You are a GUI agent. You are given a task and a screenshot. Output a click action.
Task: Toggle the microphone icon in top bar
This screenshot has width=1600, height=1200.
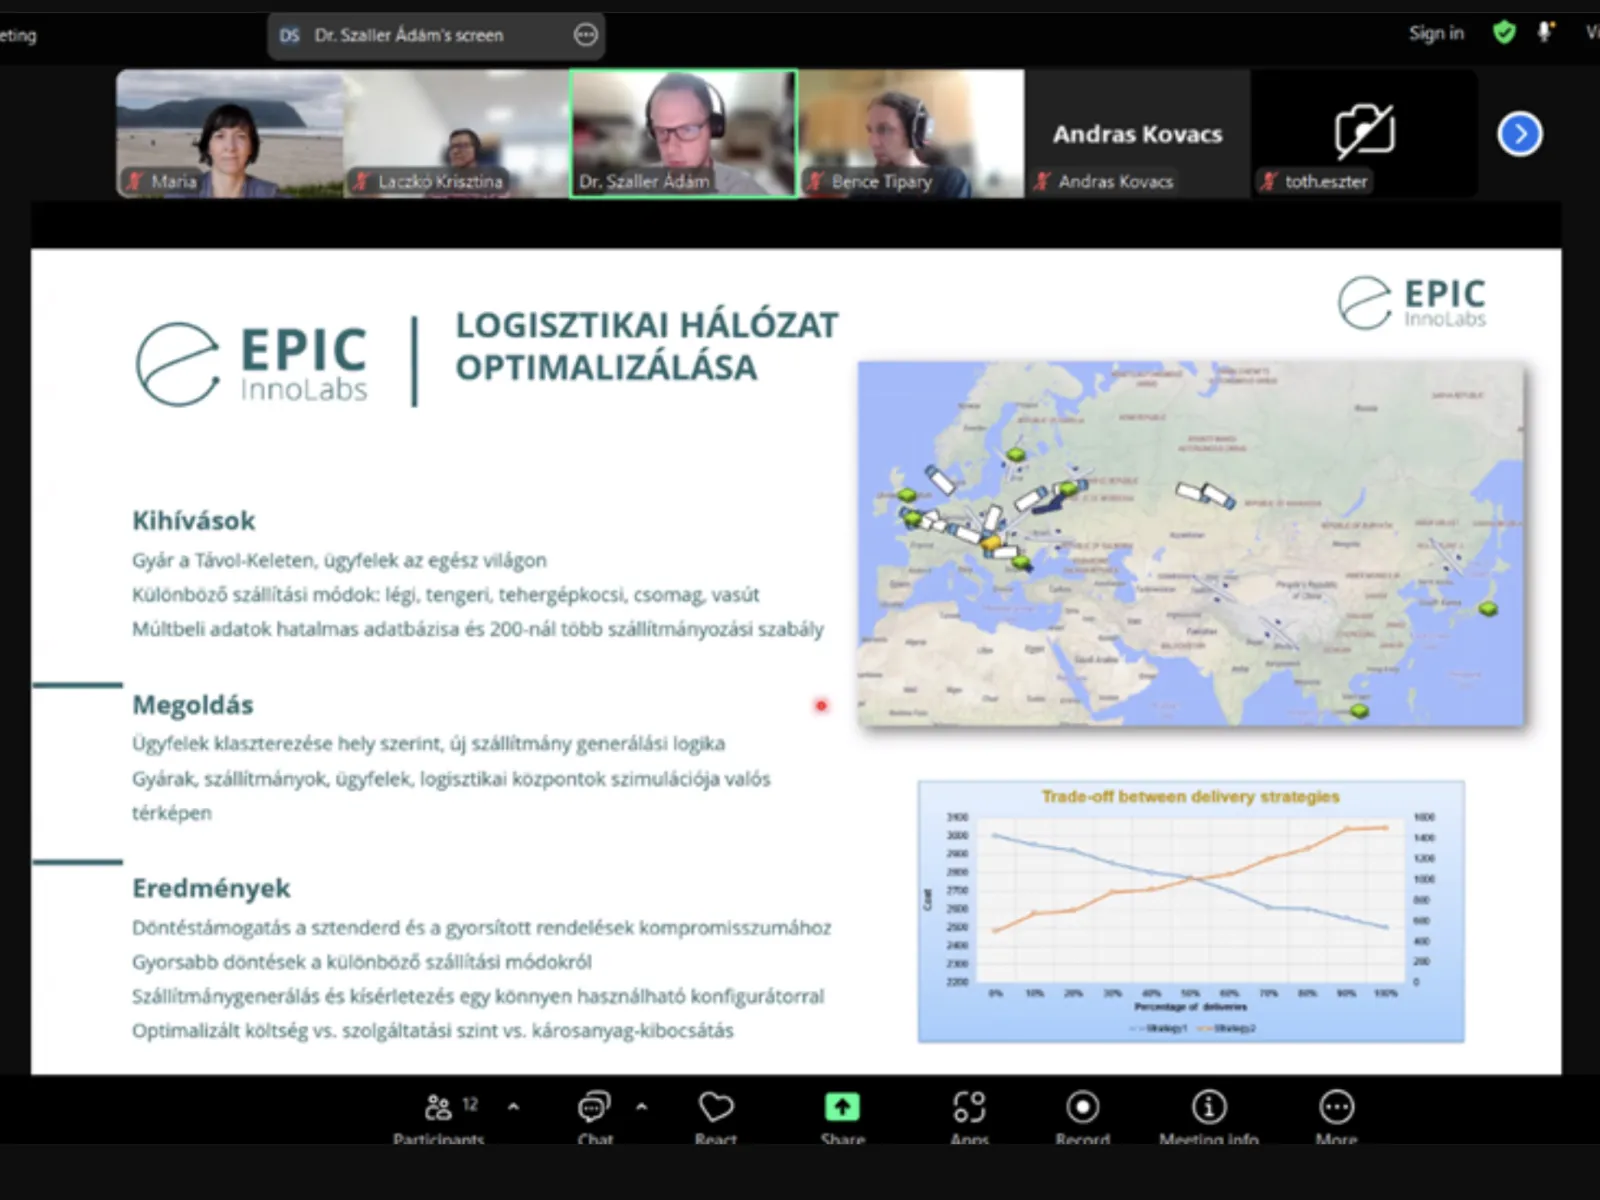point(1546,33)
